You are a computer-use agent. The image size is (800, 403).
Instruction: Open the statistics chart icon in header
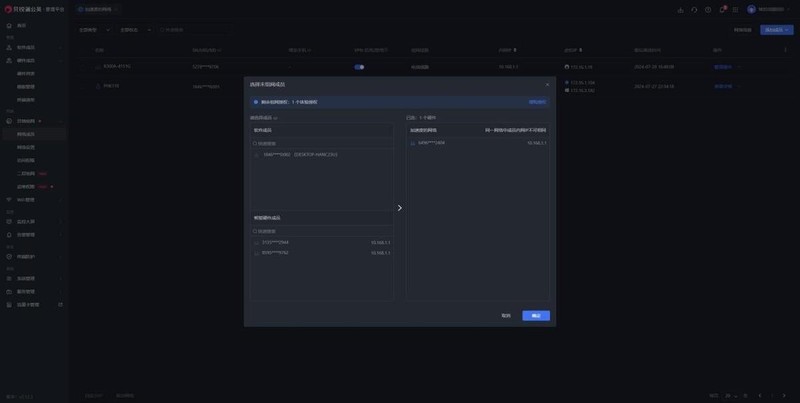[680, 10]
